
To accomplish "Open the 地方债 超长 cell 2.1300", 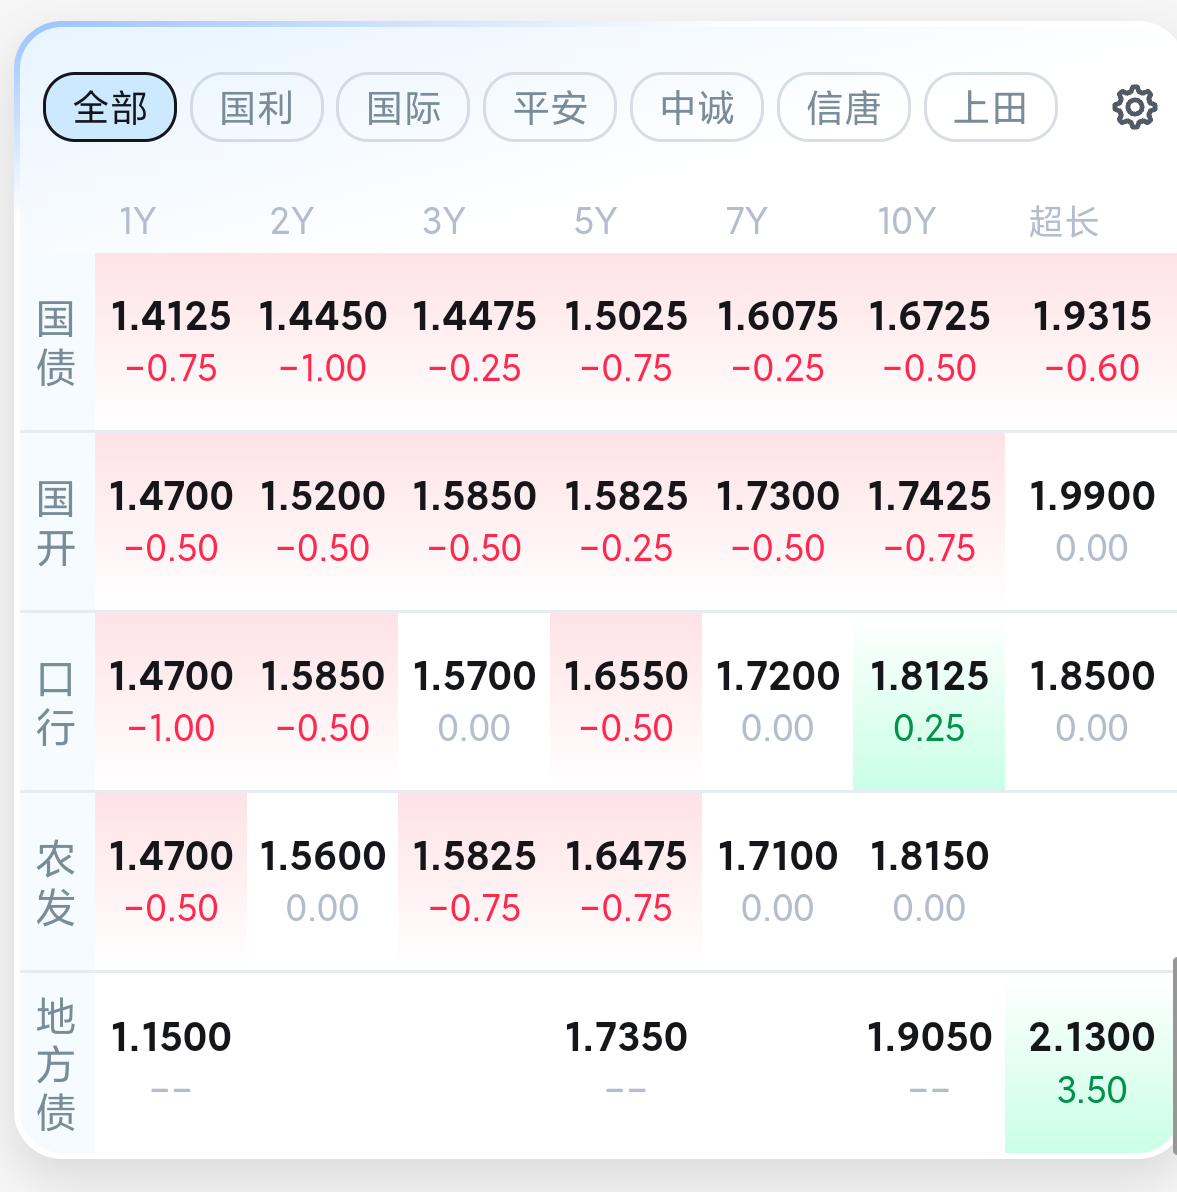I will click(1091, 1063).
